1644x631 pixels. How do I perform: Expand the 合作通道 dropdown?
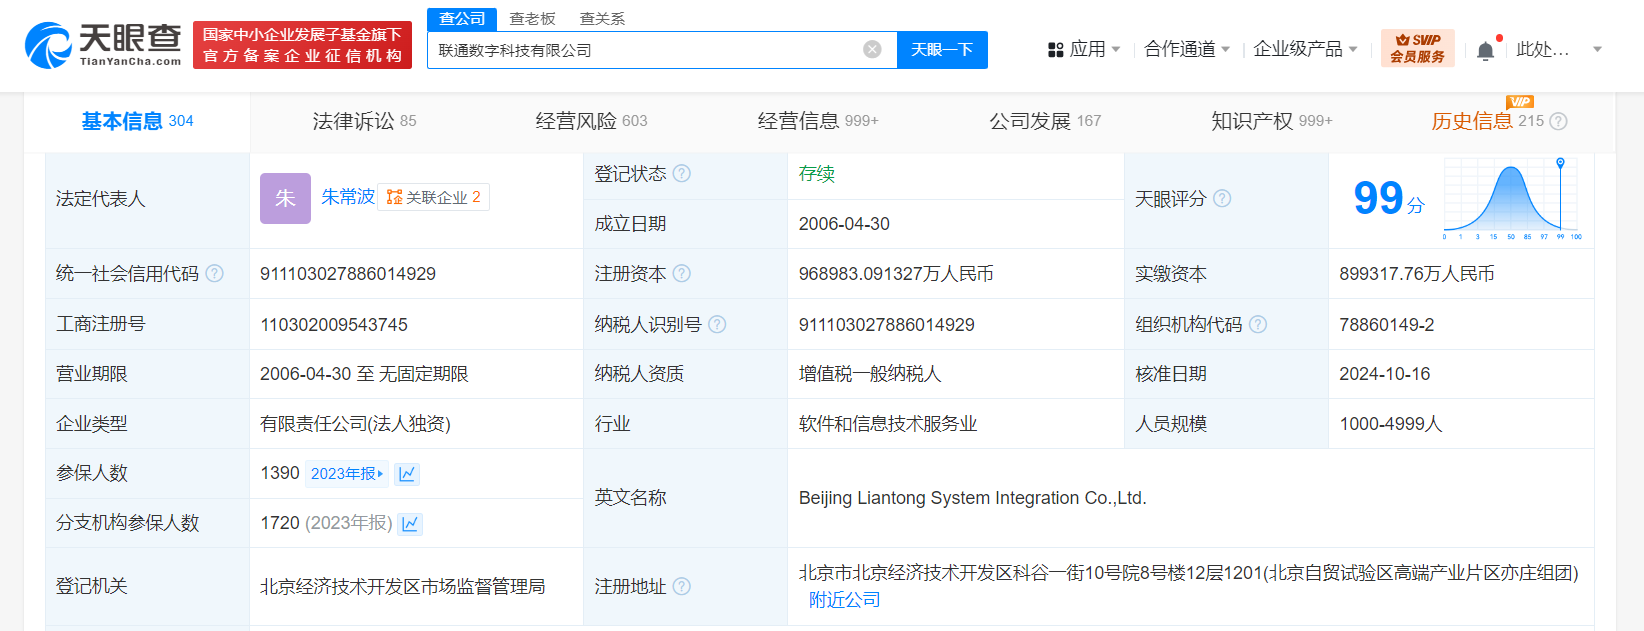(x=1186, y=49)
